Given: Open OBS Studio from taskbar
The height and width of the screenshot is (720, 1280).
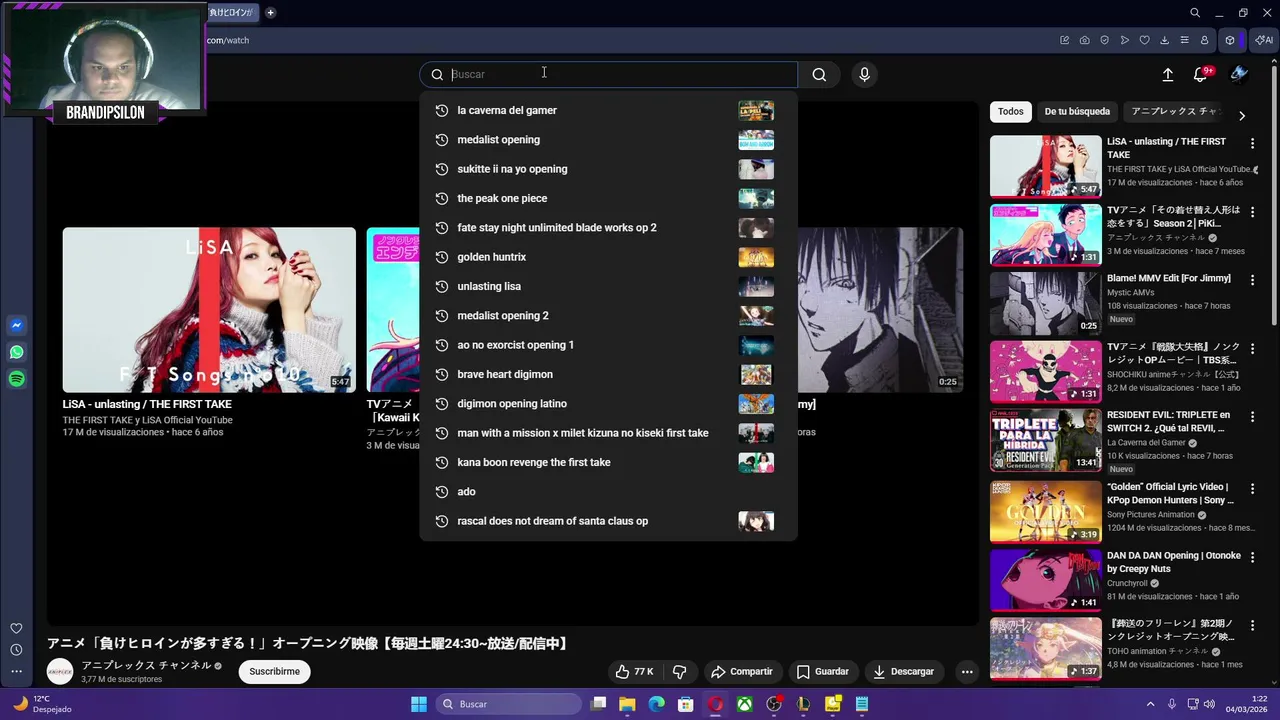Looking at the screenshot, I should 774,704.
